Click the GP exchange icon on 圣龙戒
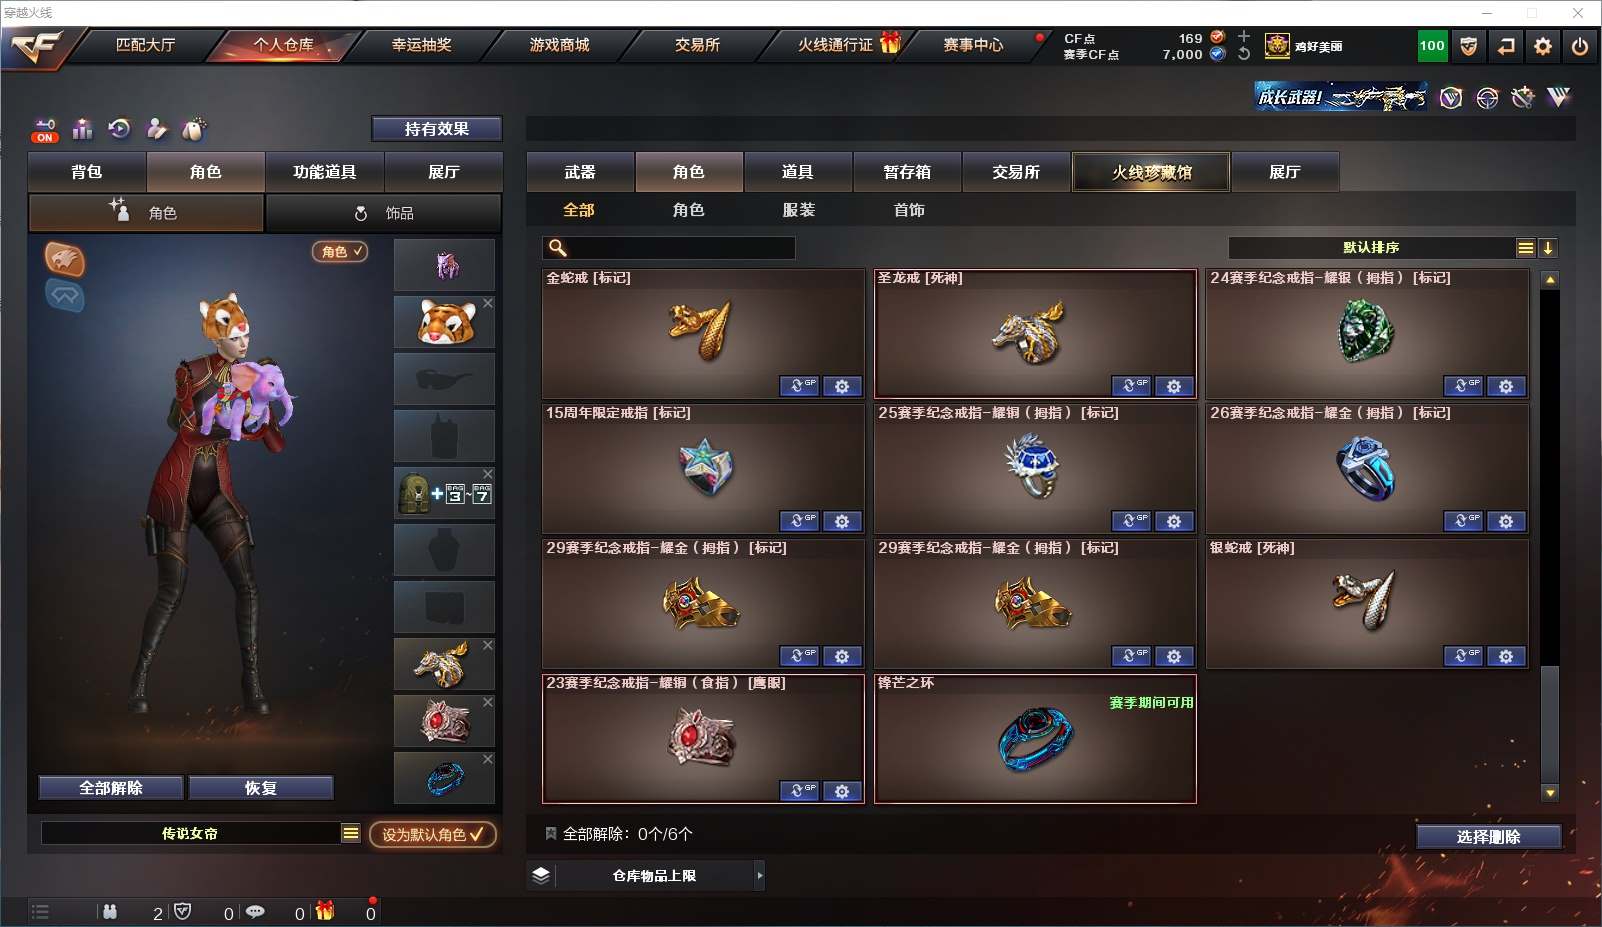 (1131, 386)
